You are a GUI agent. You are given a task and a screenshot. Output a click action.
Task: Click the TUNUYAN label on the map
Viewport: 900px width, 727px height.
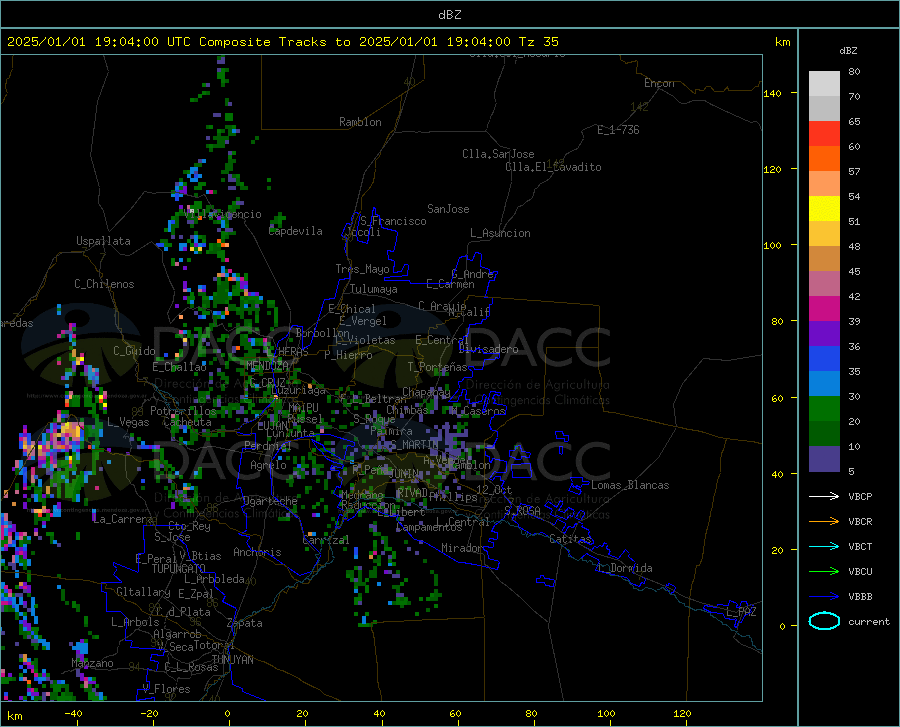(232, 660)
